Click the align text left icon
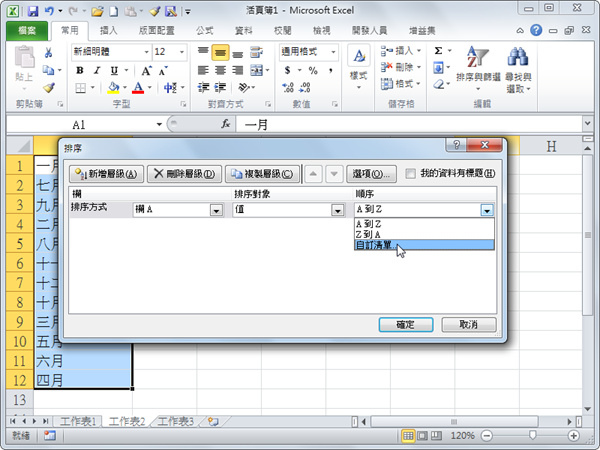 (x=203, y=70)
